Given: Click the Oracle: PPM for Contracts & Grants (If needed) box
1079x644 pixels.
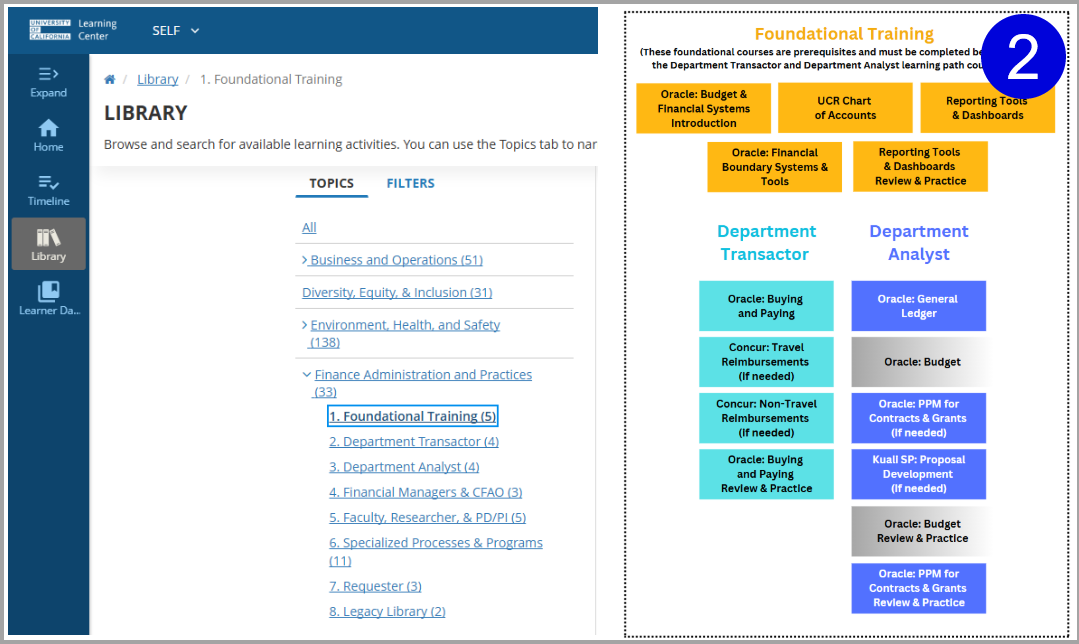Looking at the screenshot, I should [919, 418].
